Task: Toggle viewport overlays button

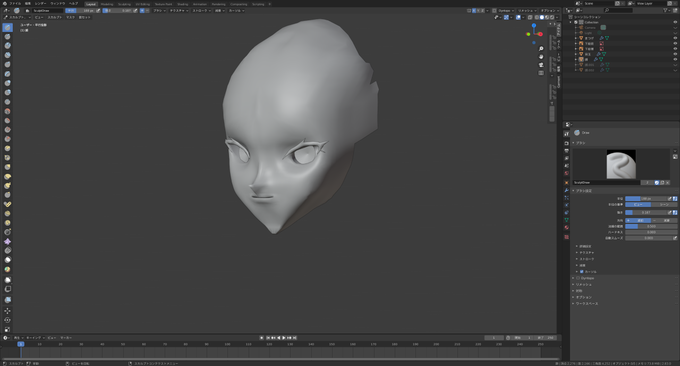Action: pos(518,17)
